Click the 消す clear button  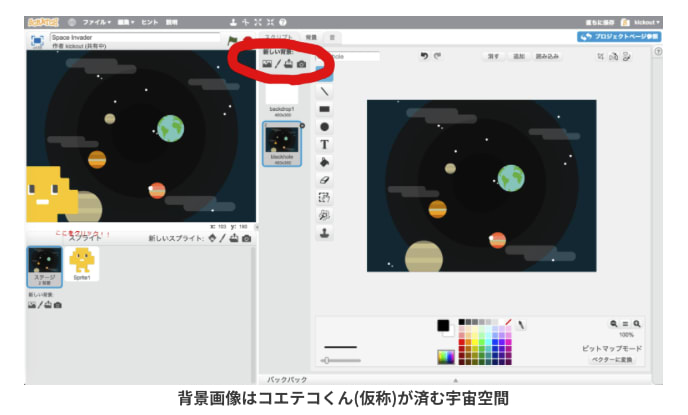click(x=493, y=56)
